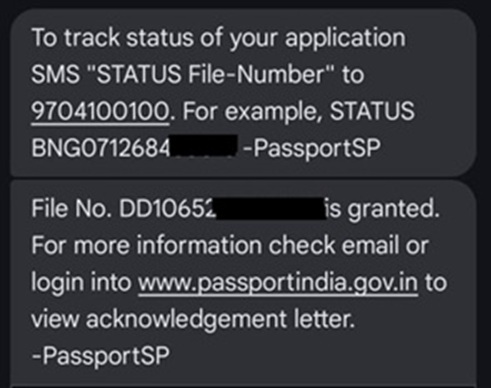This screenshot has height=388, width=491.
Task: Click the words "login into" before the URL
Action: point(81,282)
